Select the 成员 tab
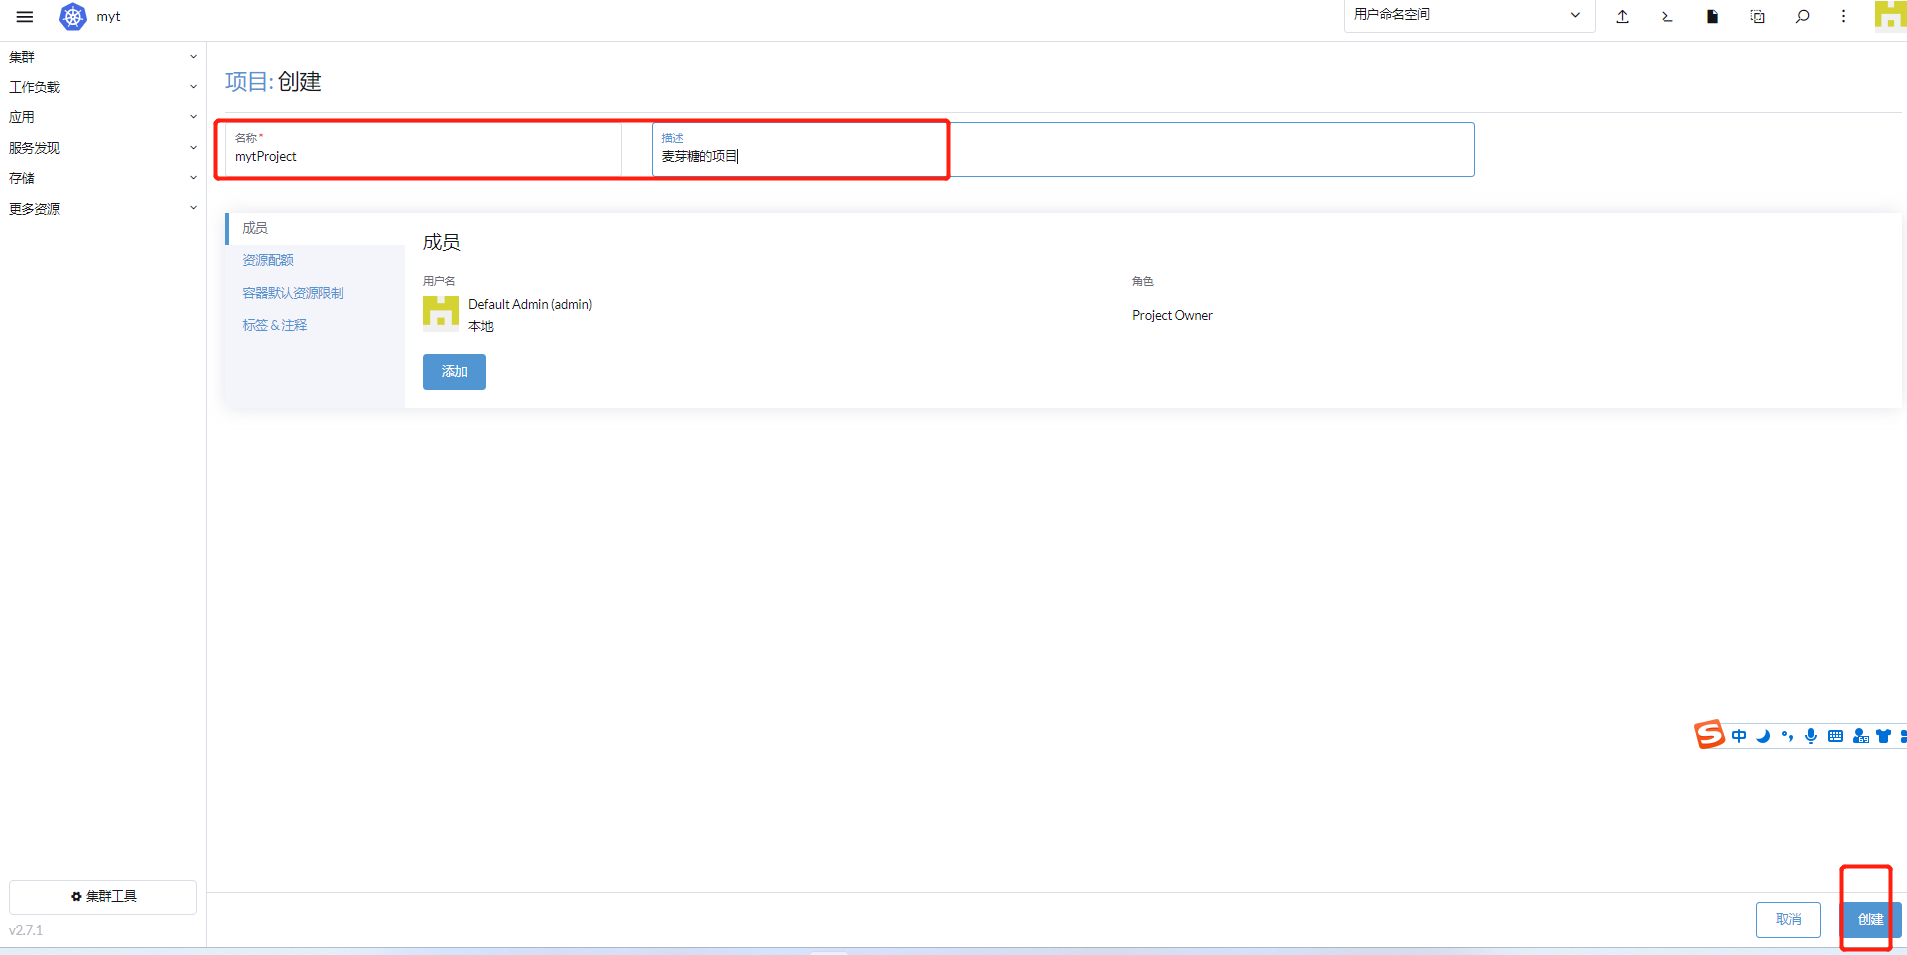The image size is (1907, 955). [x=316, y=228]
